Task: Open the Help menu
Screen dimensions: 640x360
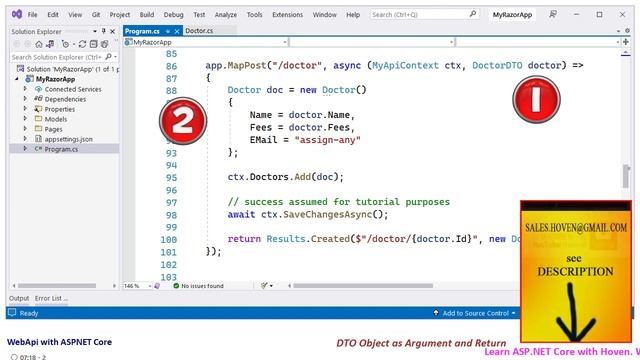Action: 353,15
